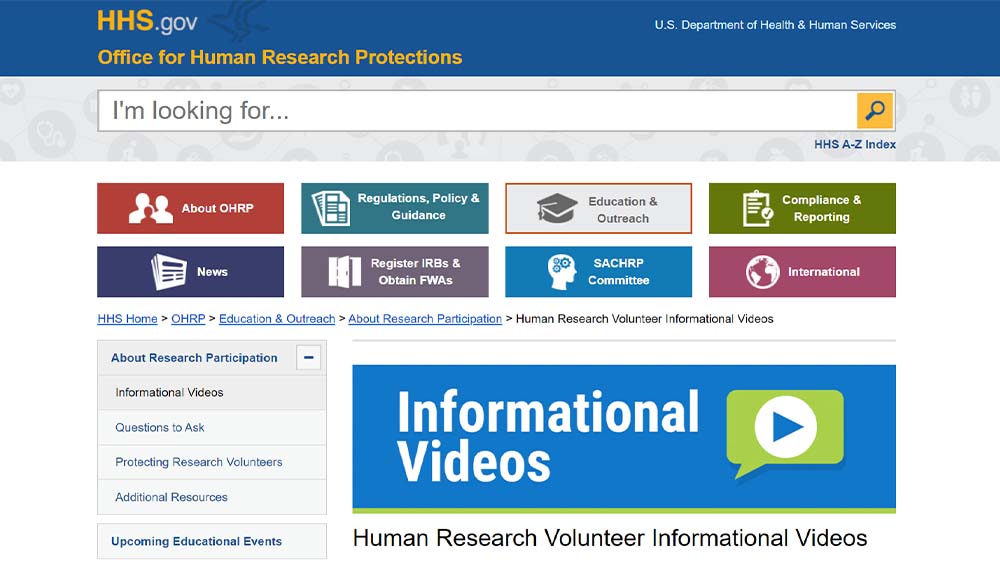Click the newspaper icon on News
Screen dimensions: 1000x563
pos(169,272)
